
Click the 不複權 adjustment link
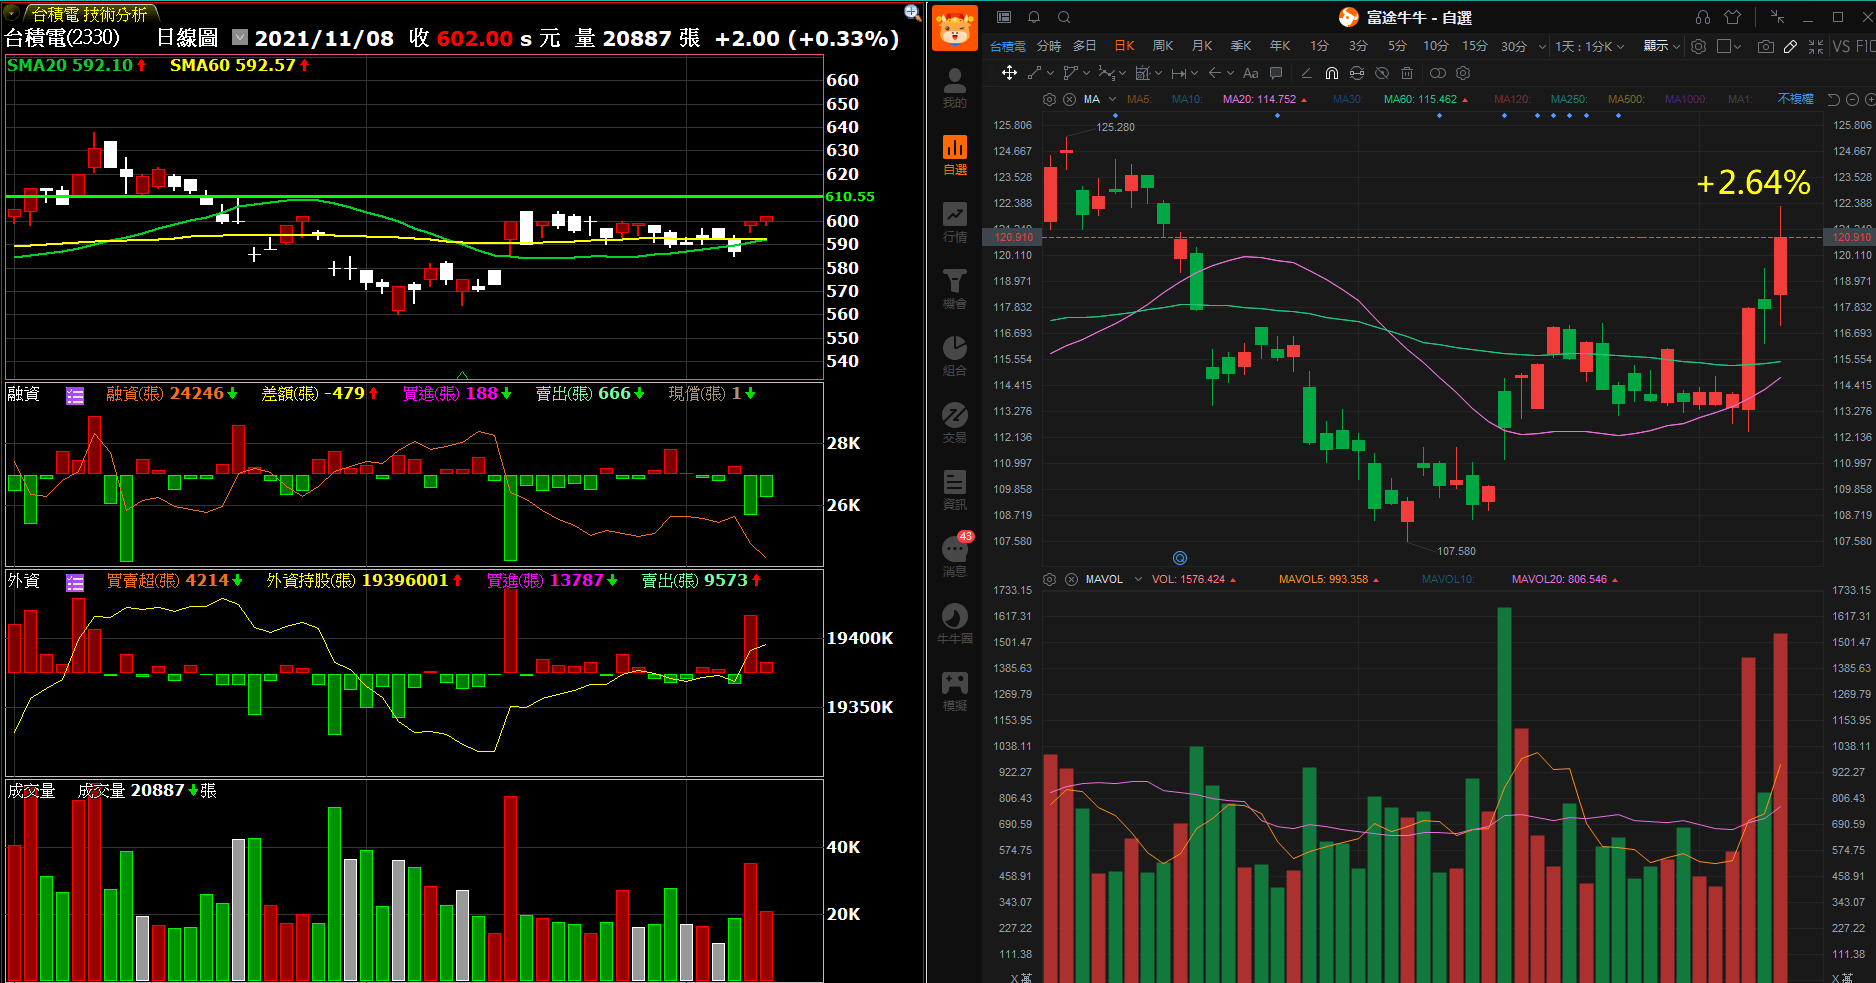pos(1796,99)
